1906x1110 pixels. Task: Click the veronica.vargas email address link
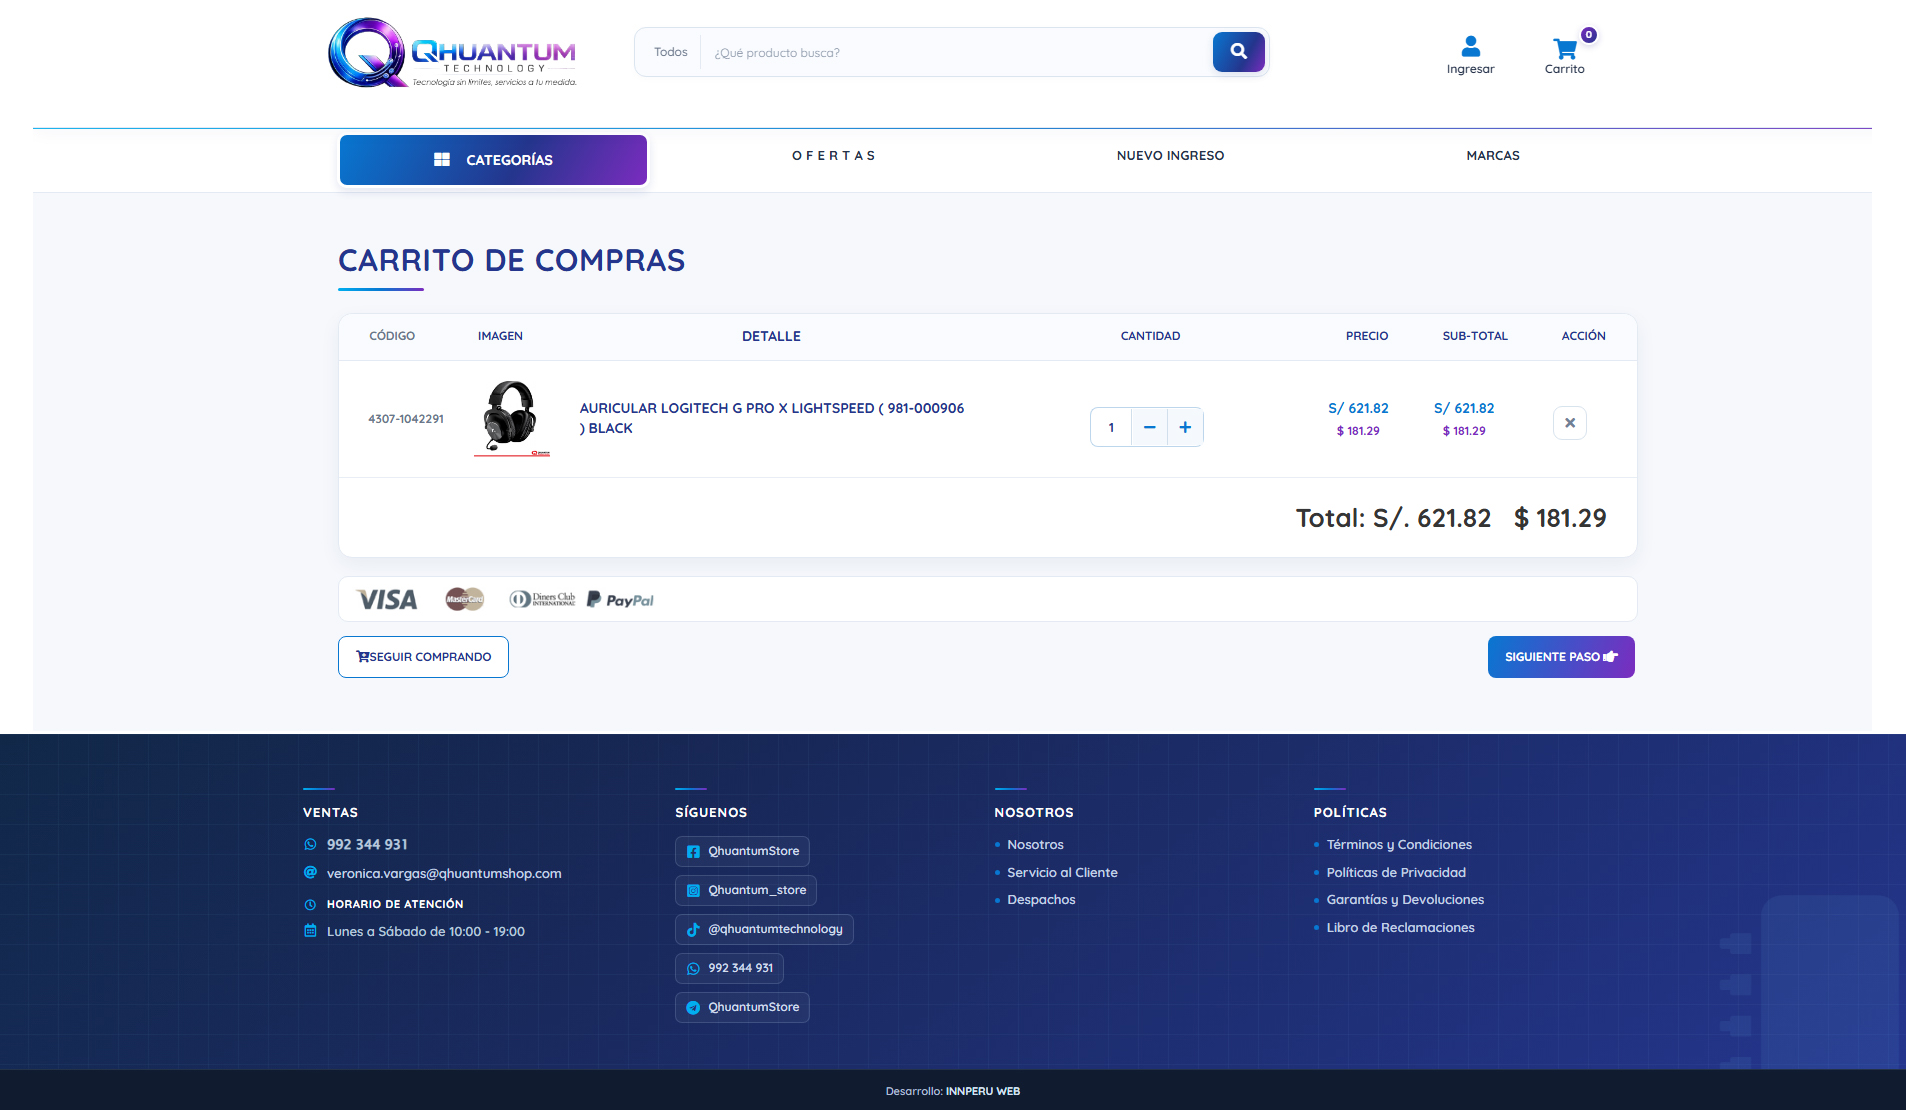(444, 873)
